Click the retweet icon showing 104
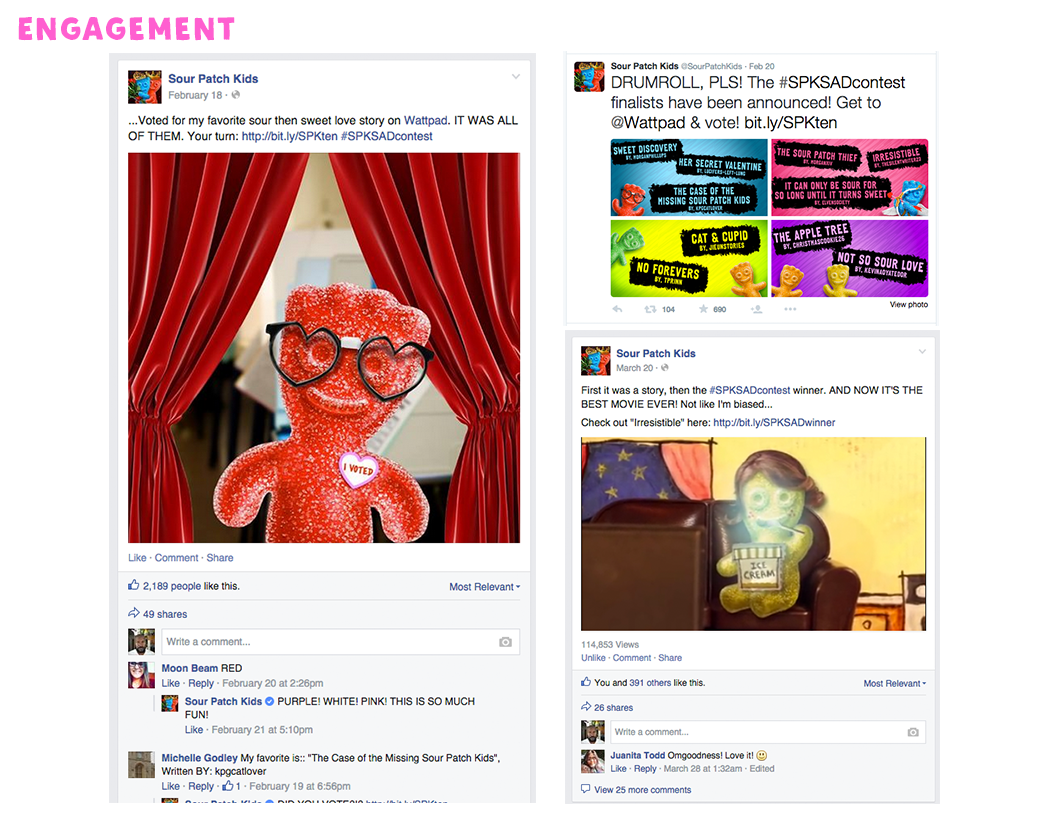The image size is (1055, 820). 650,309
